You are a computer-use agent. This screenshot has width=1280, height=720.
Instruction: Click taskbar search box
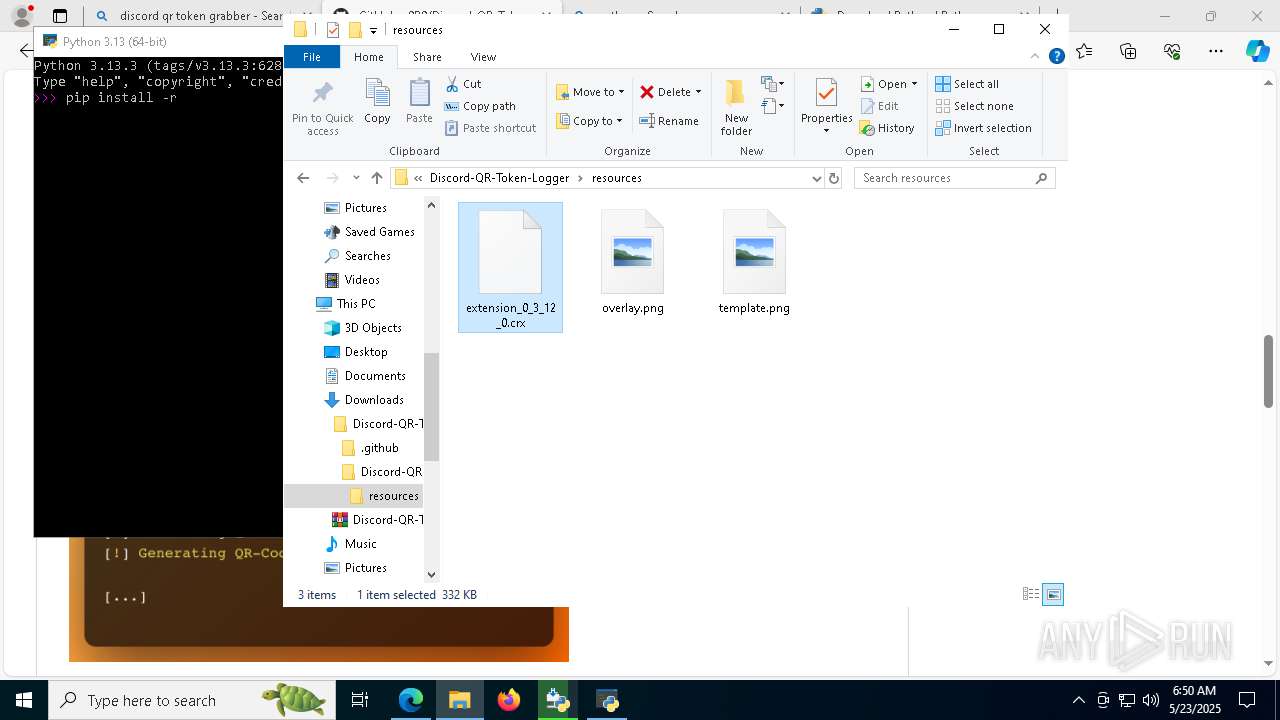192,700
